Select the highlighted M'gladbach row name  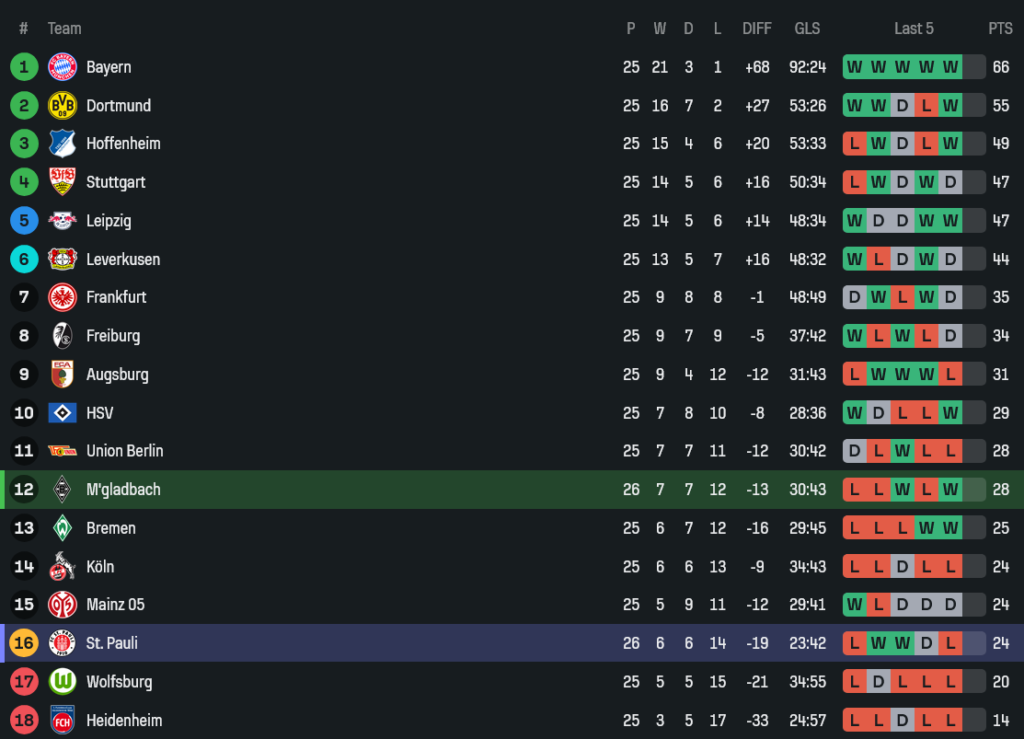pyautogui.click(x=123, y=490)
